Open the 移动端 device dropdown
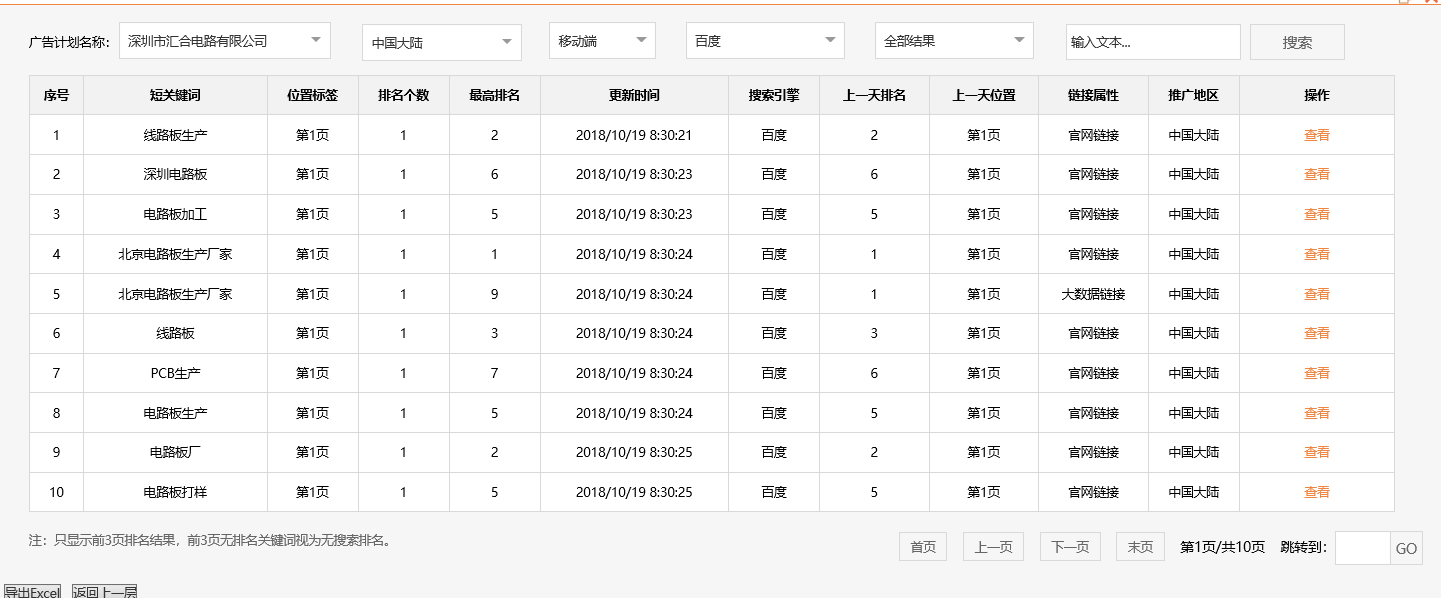Screen dimensions: 1441x598 point(600,40)
